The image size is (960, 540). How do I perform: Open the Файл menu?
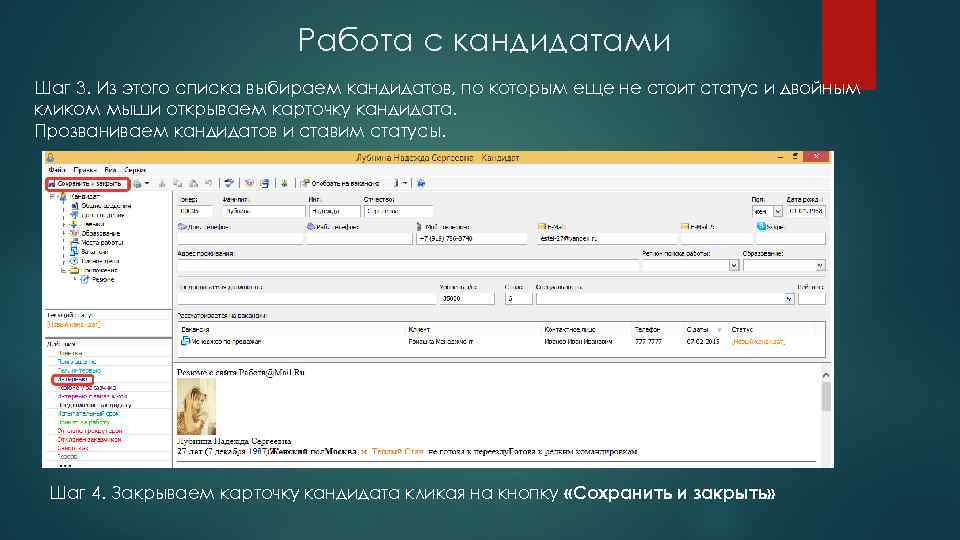coord(56,170)
